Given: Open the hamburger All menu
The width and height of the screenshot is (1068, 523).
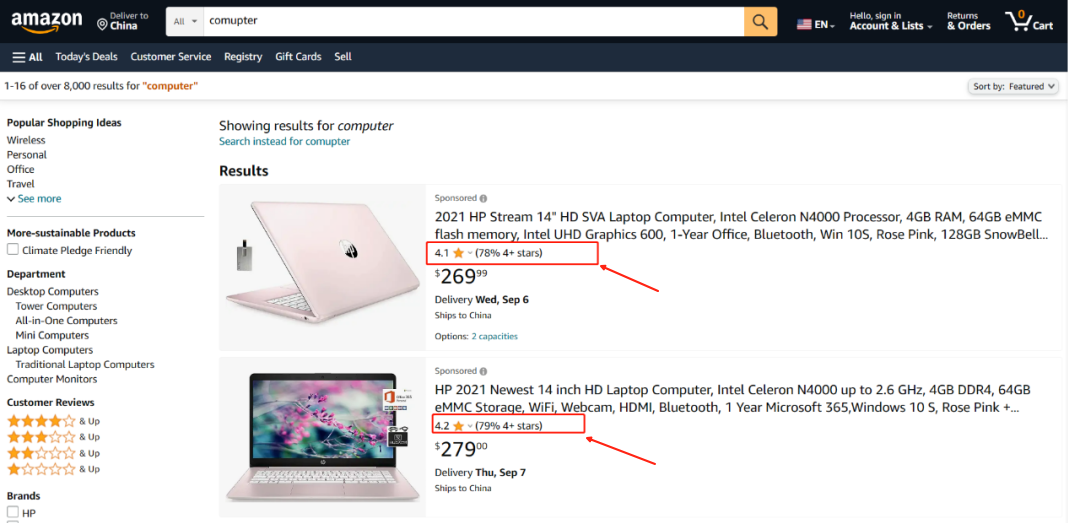Looking at the screenshot, I should (27, 57).
